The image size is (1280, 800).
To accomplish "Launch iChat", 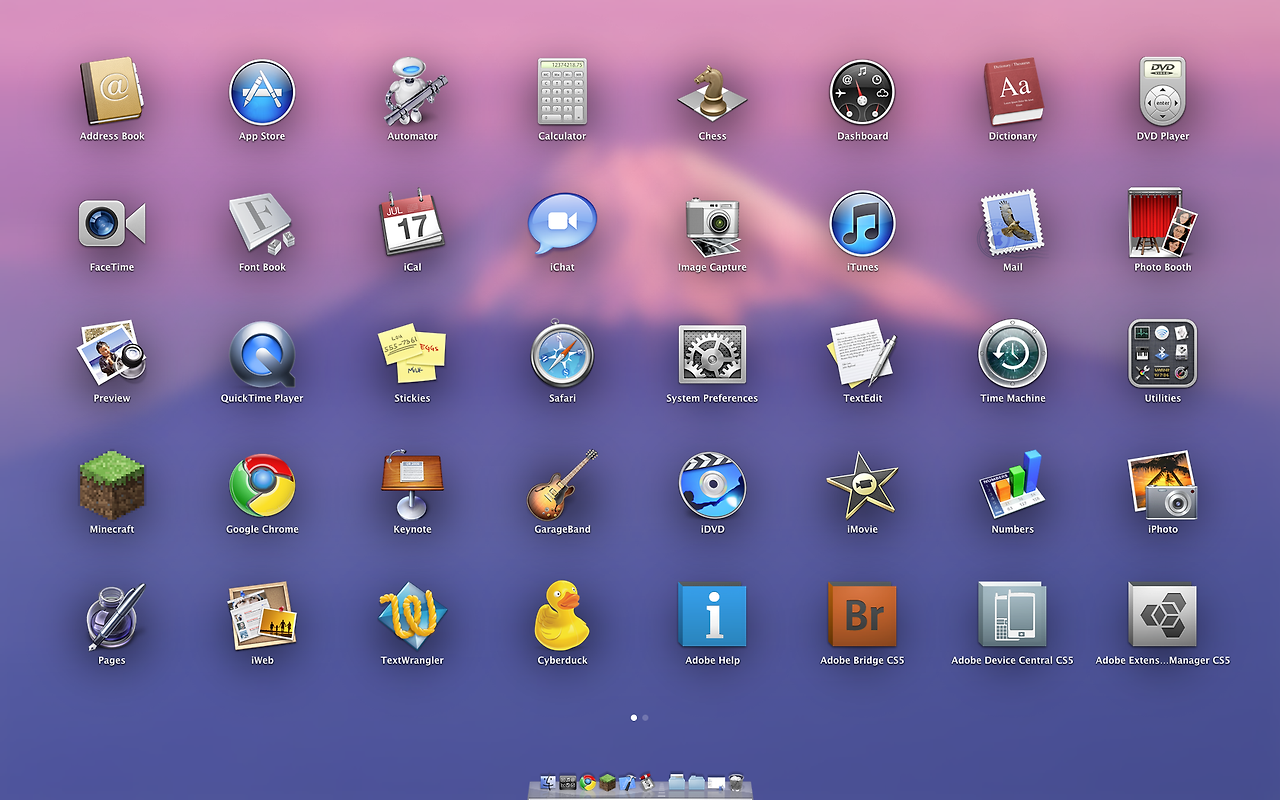I will point(562,223).
